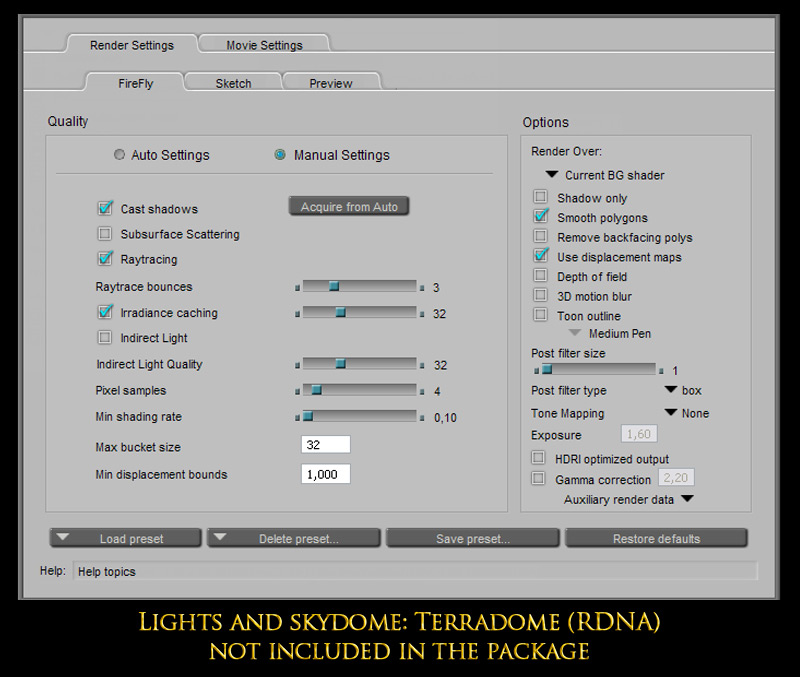
Task: Uncheck the Cast shadows checkbox
Action: [105, 208]
